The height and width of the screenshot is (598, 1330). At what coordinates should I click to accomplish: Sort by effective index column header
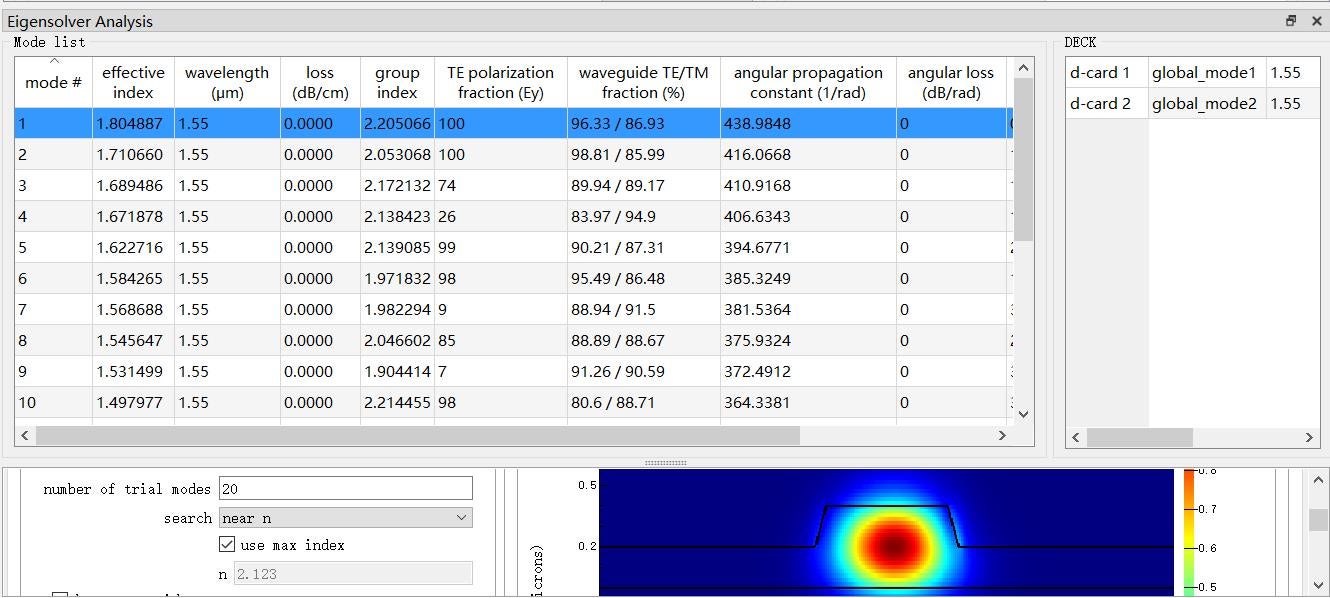pos(133,82)
